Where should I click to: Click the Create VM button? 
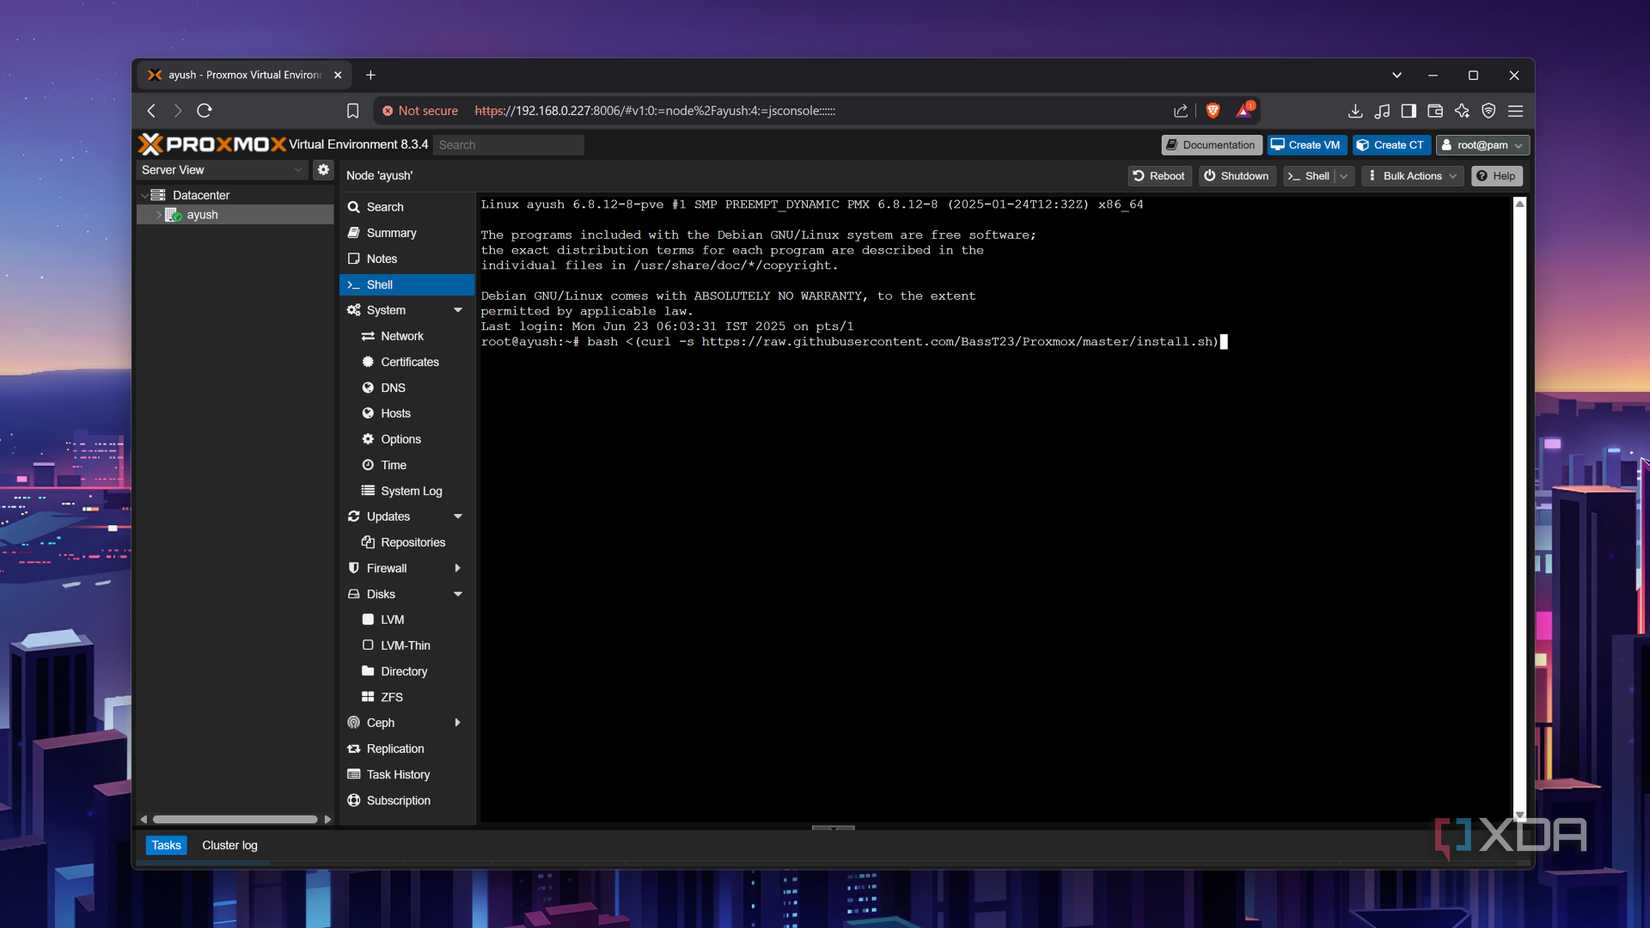coord(1306,145)
